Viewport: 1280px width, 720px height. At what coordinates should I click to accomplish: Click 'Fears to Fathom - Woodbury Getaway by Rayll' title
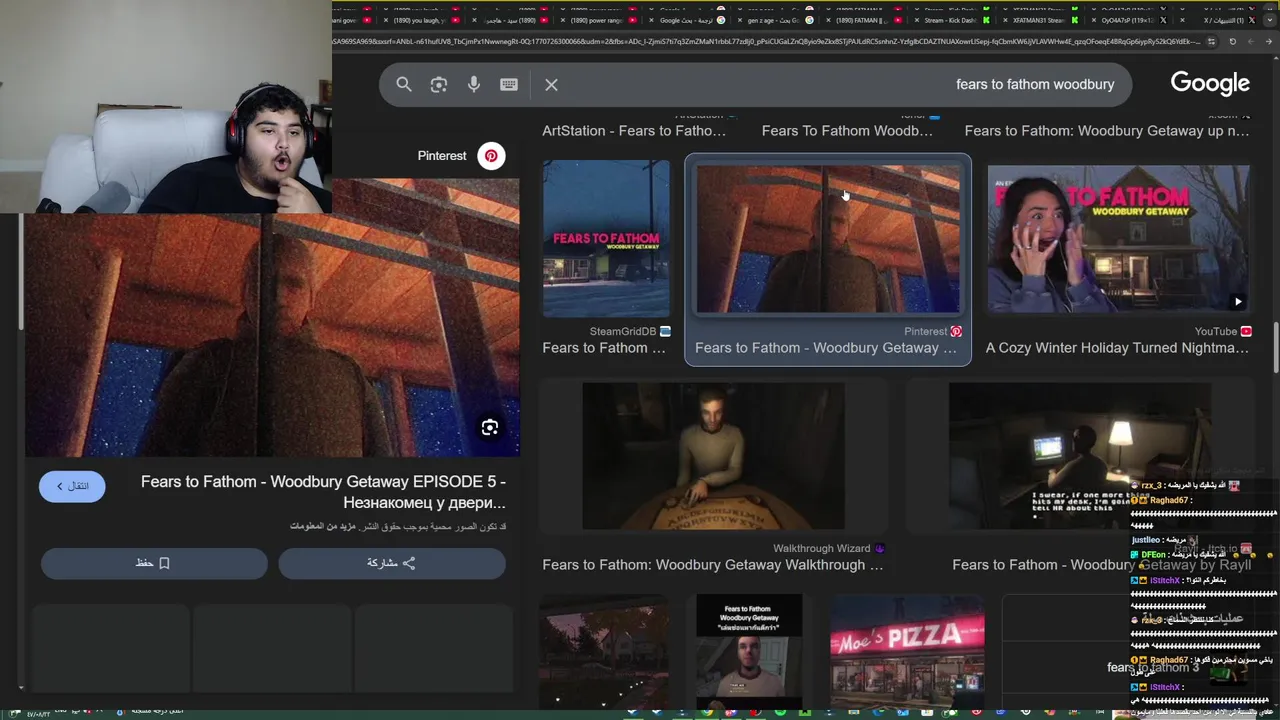pyautogui.click(x=1102, y=565)
